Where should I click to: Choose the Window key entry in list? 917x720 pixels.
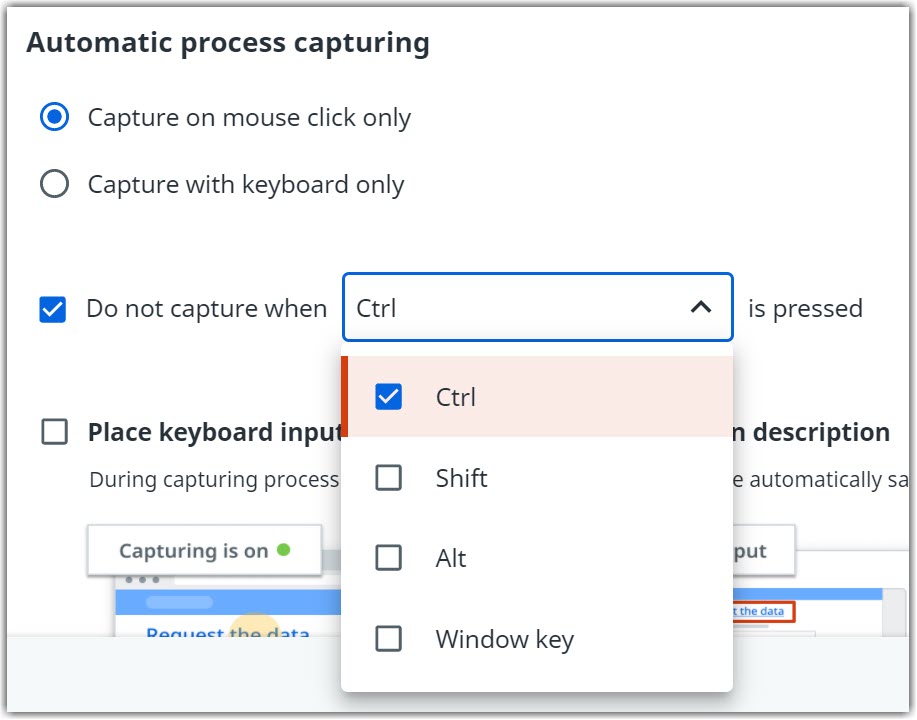click(x=537, y=639)
